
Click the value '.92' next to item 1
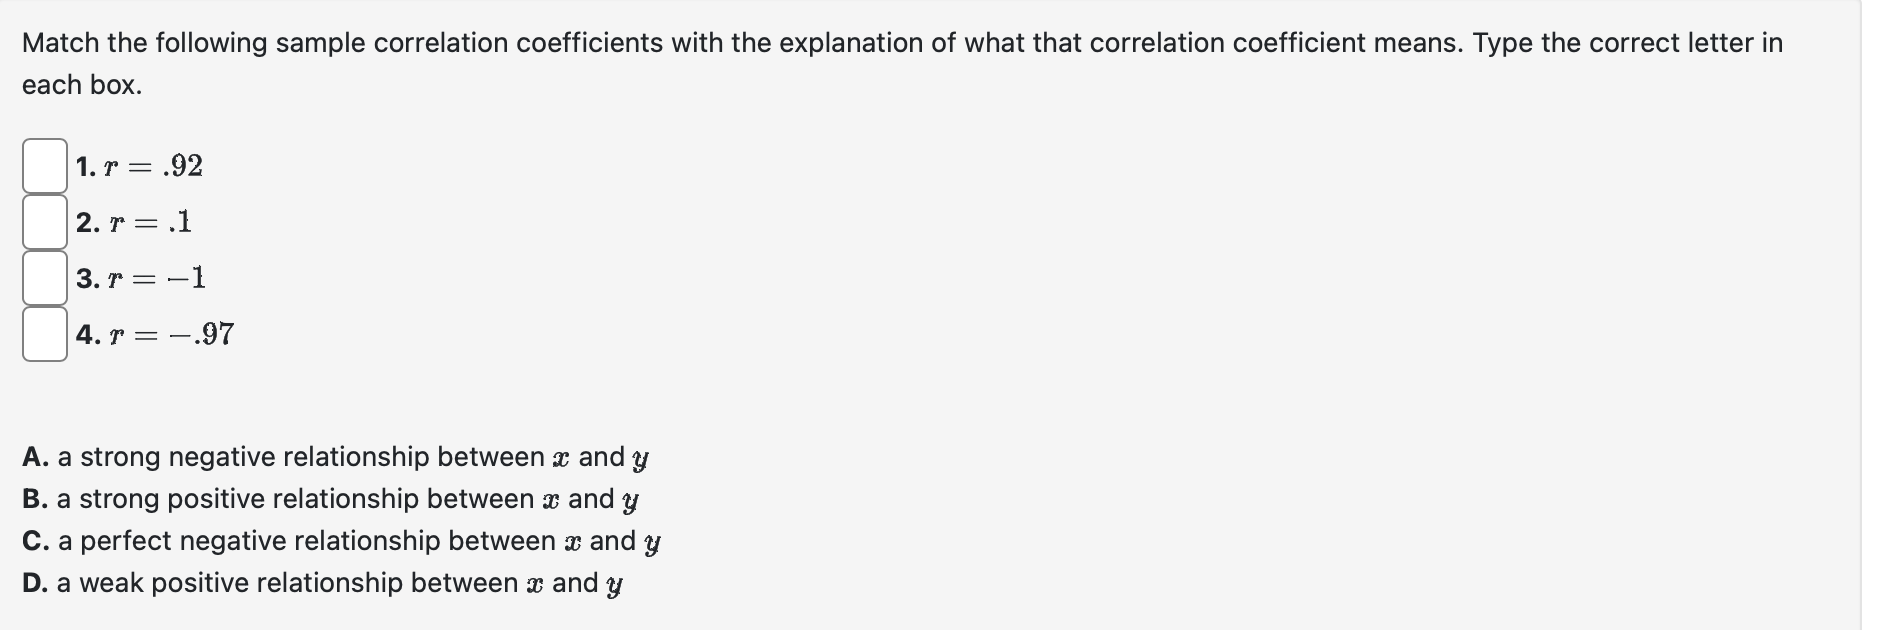183,166
